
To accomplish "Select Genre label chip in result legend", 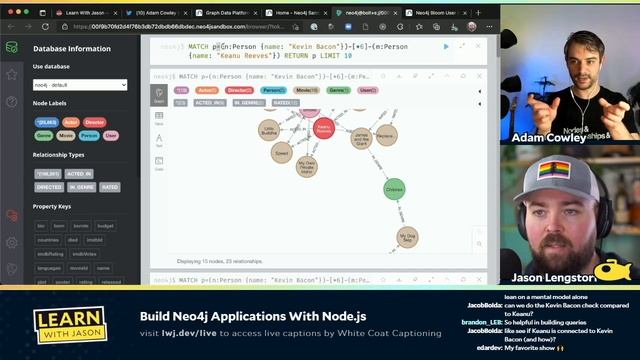I will coord(339,90).
